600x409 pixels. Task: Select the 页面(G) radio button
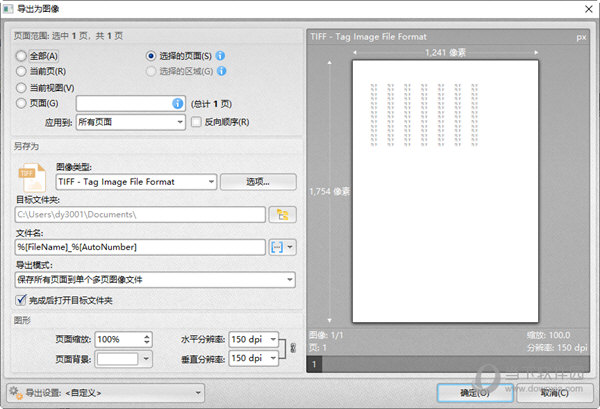click(x=21, y=103)
